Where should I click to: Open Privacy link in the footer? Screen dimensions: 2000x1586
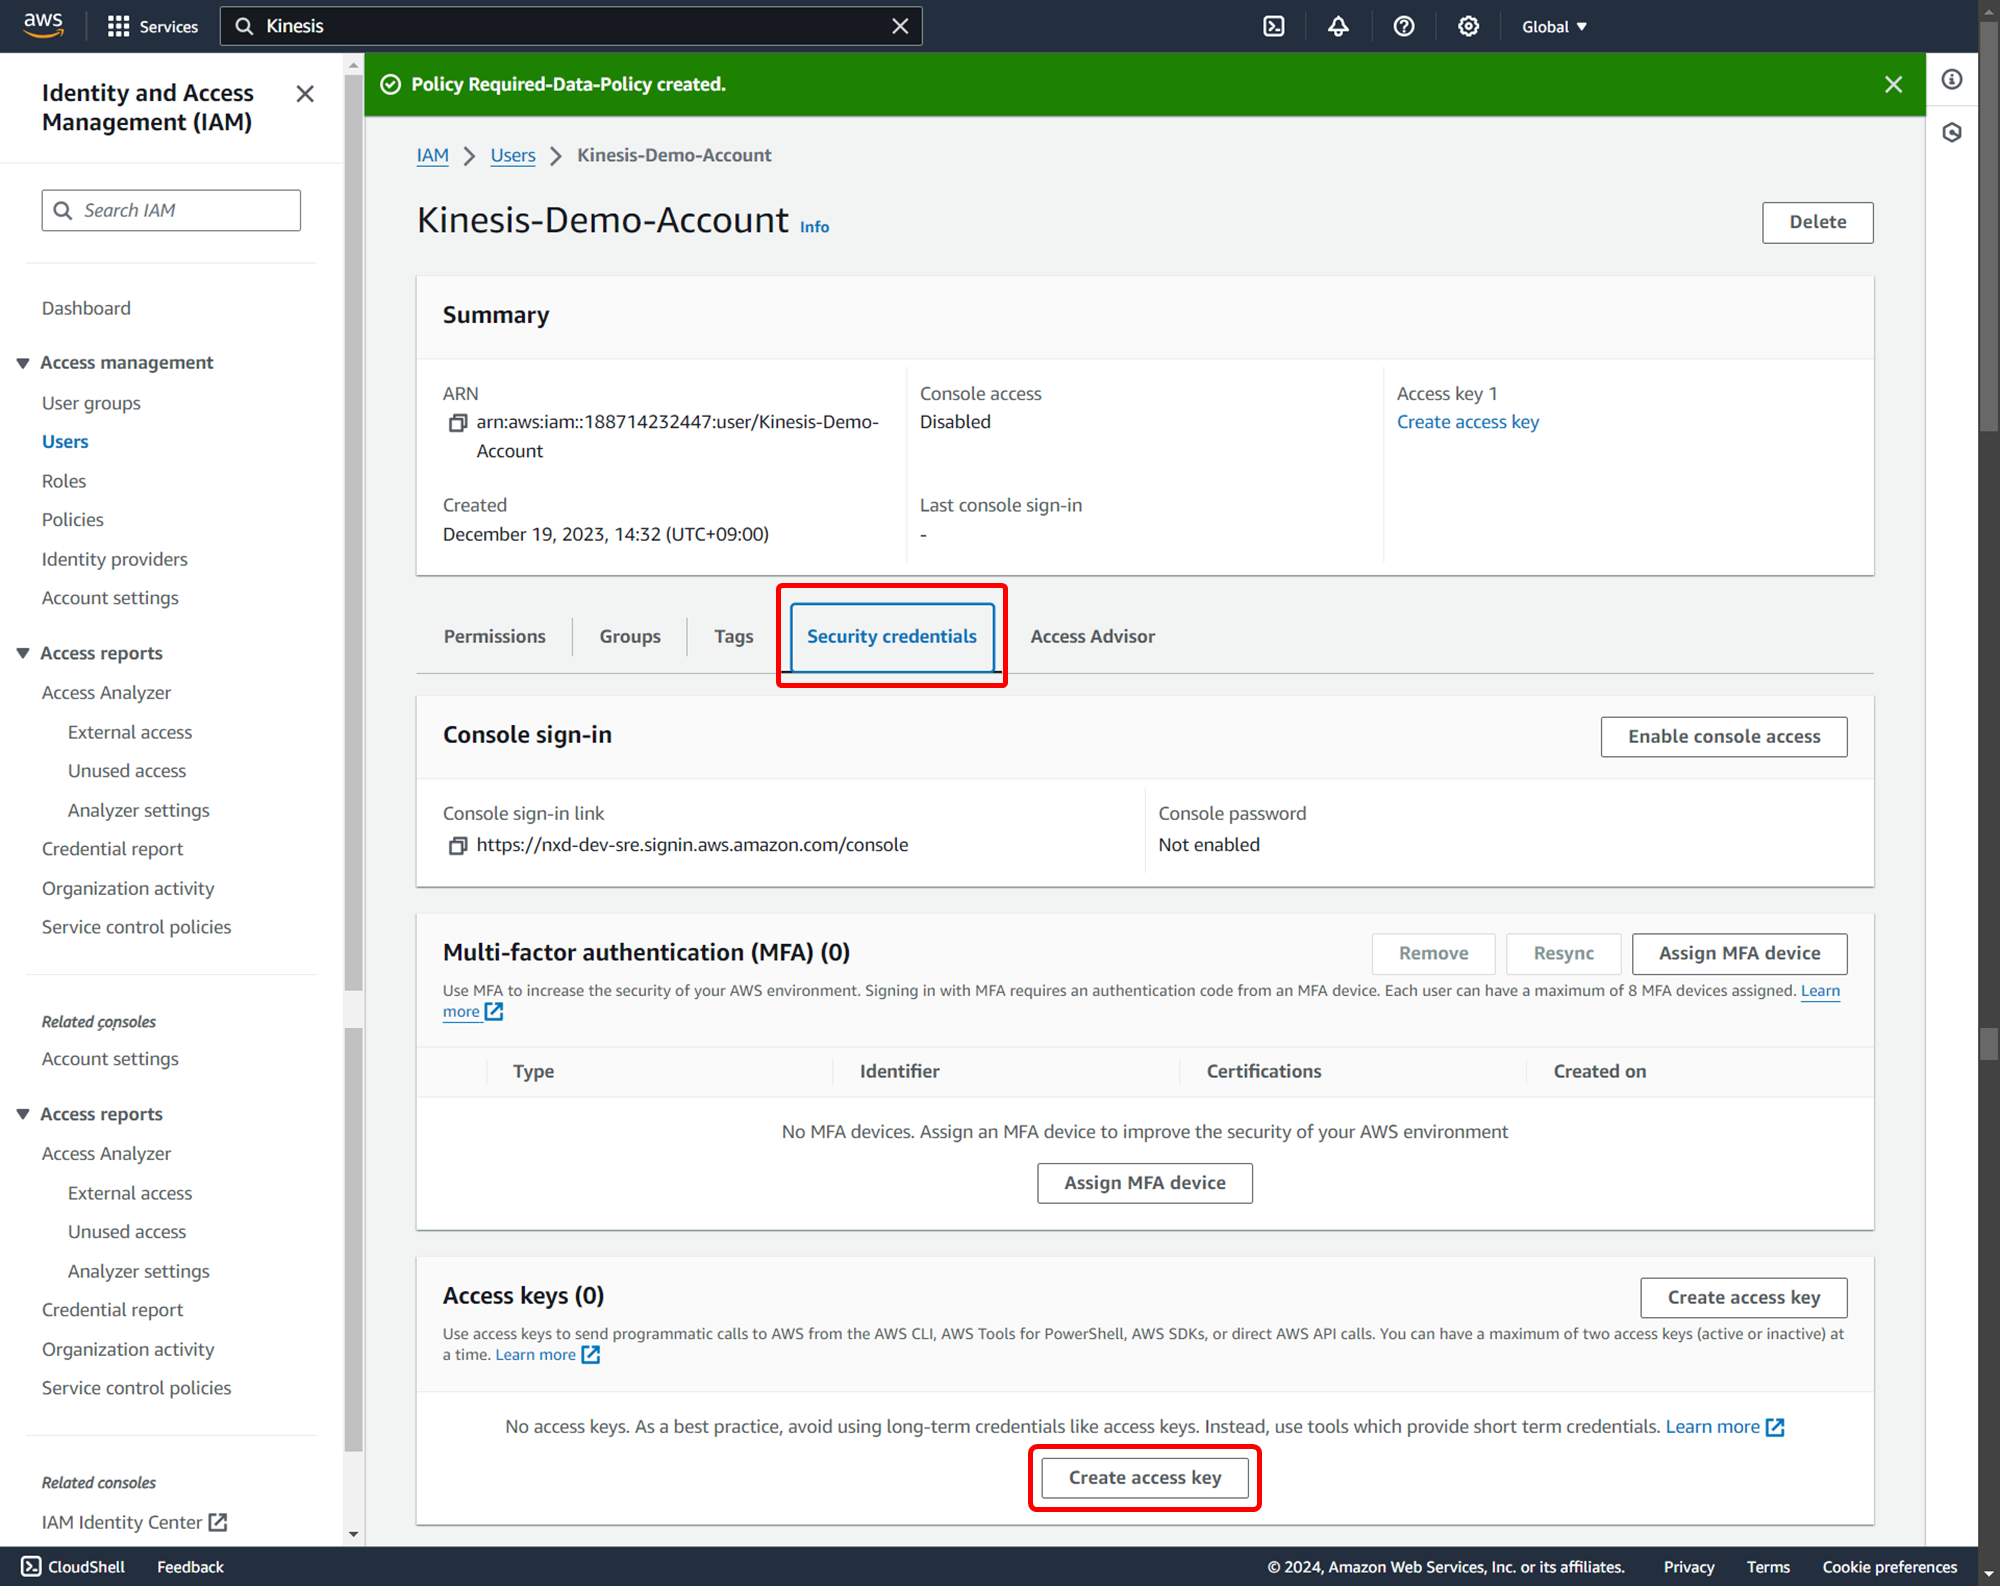tap(1689, 1567)
